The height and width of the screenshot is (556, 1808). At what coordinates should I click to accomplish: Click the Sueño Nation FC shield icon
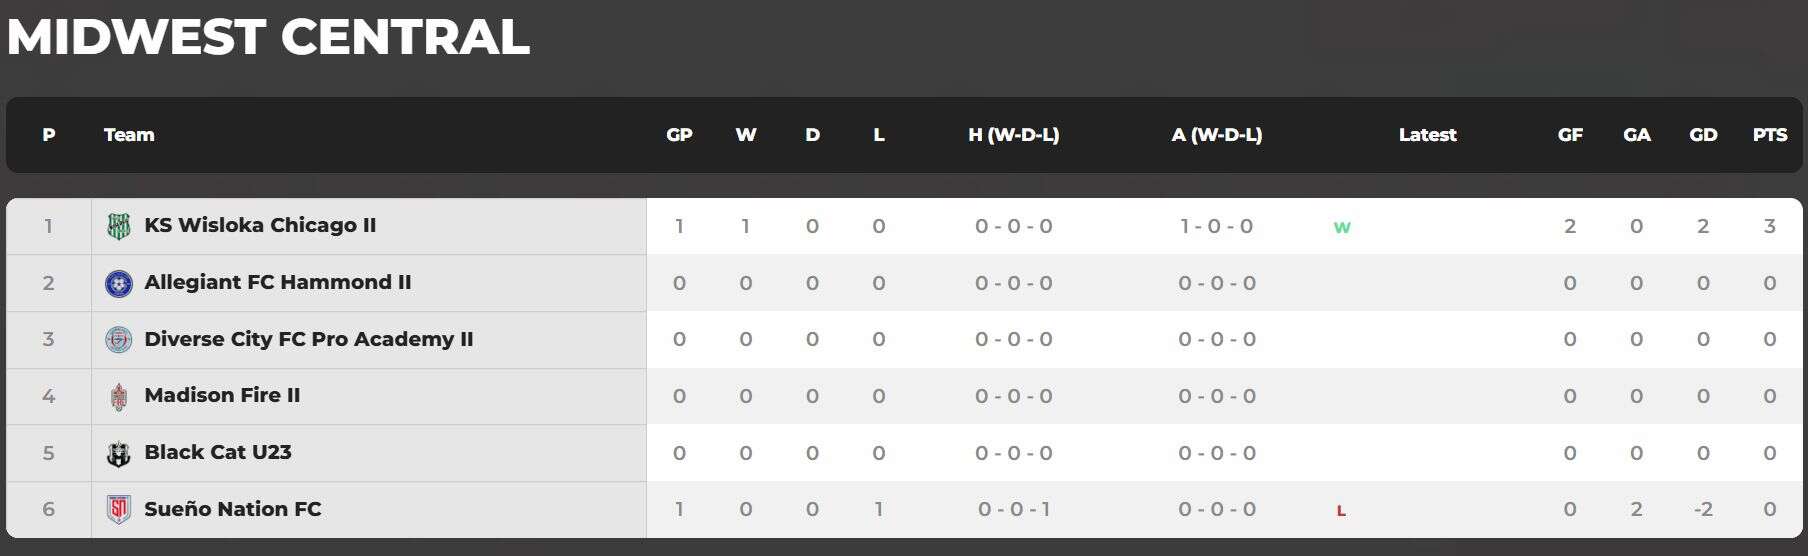(118, 510)
